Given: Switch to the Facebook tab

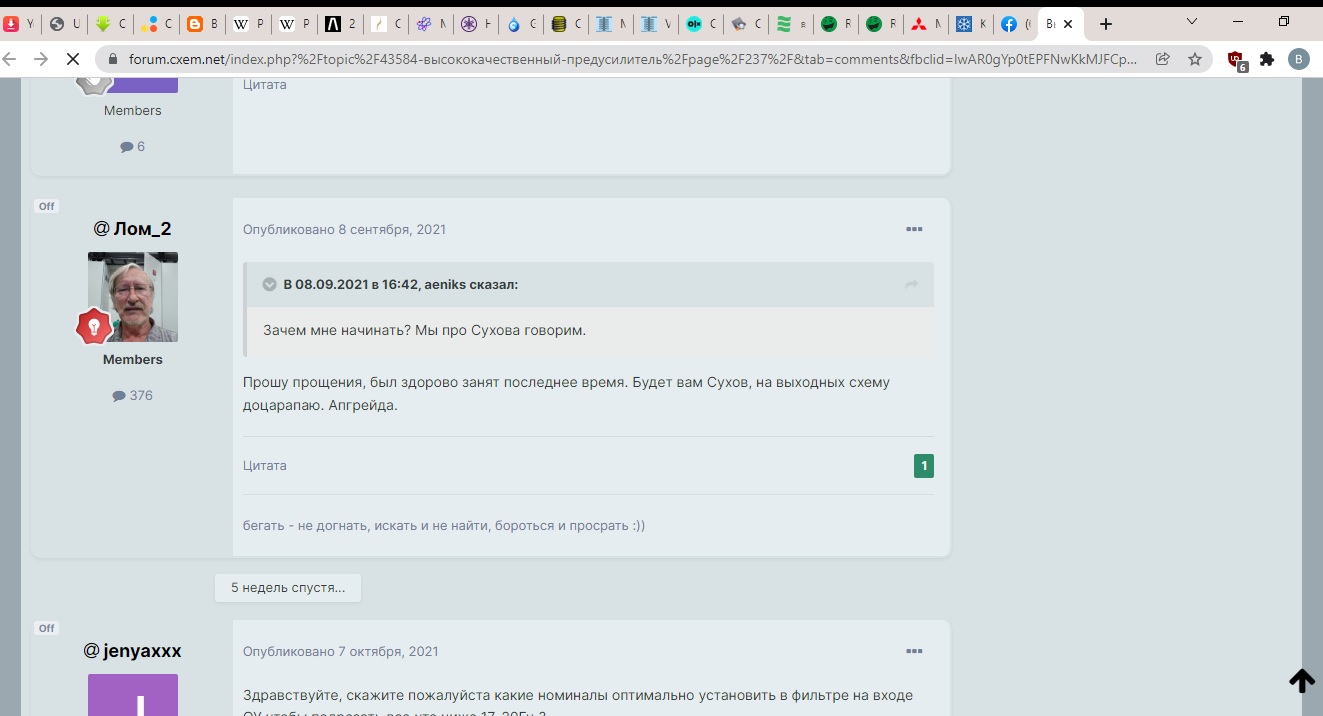Looking at the screenshot, I should point(1010,23).
